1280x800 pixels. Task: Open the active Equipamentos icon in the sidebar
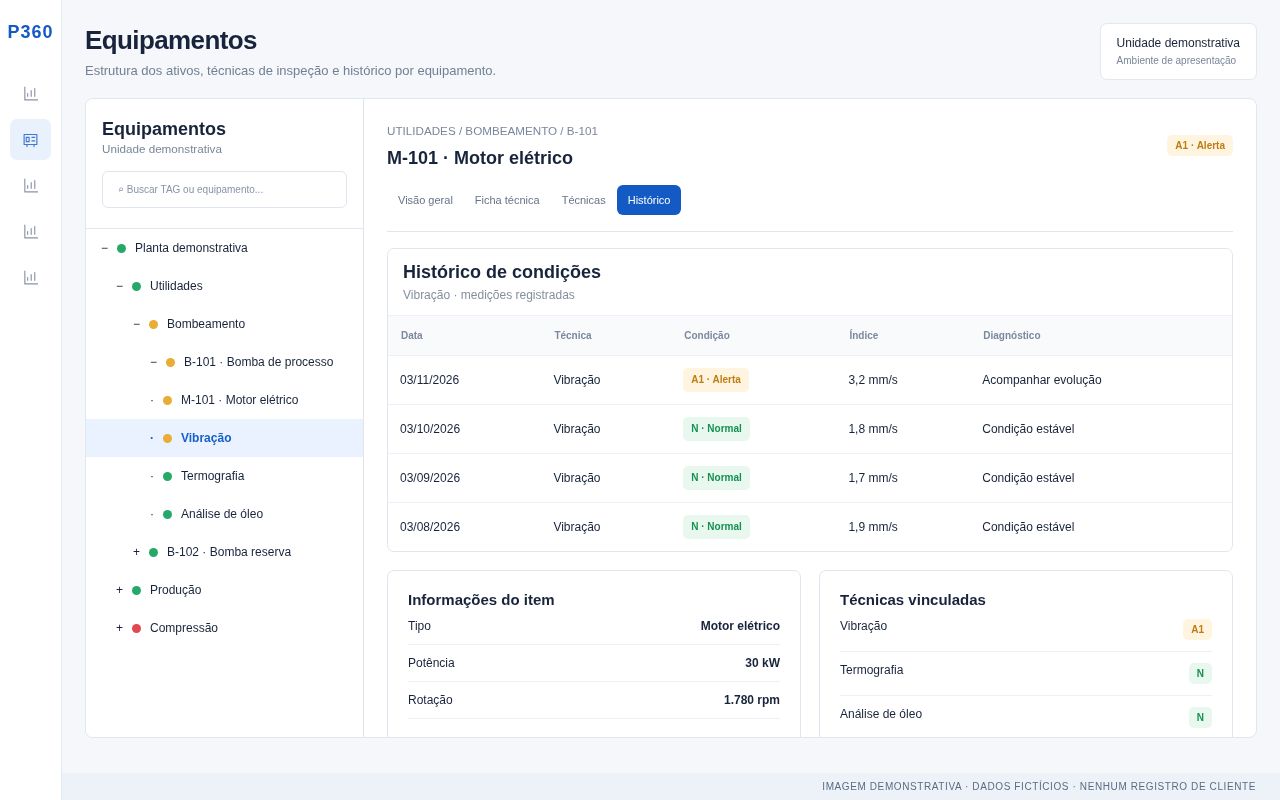pyautogui.click(x=30, y=140)
